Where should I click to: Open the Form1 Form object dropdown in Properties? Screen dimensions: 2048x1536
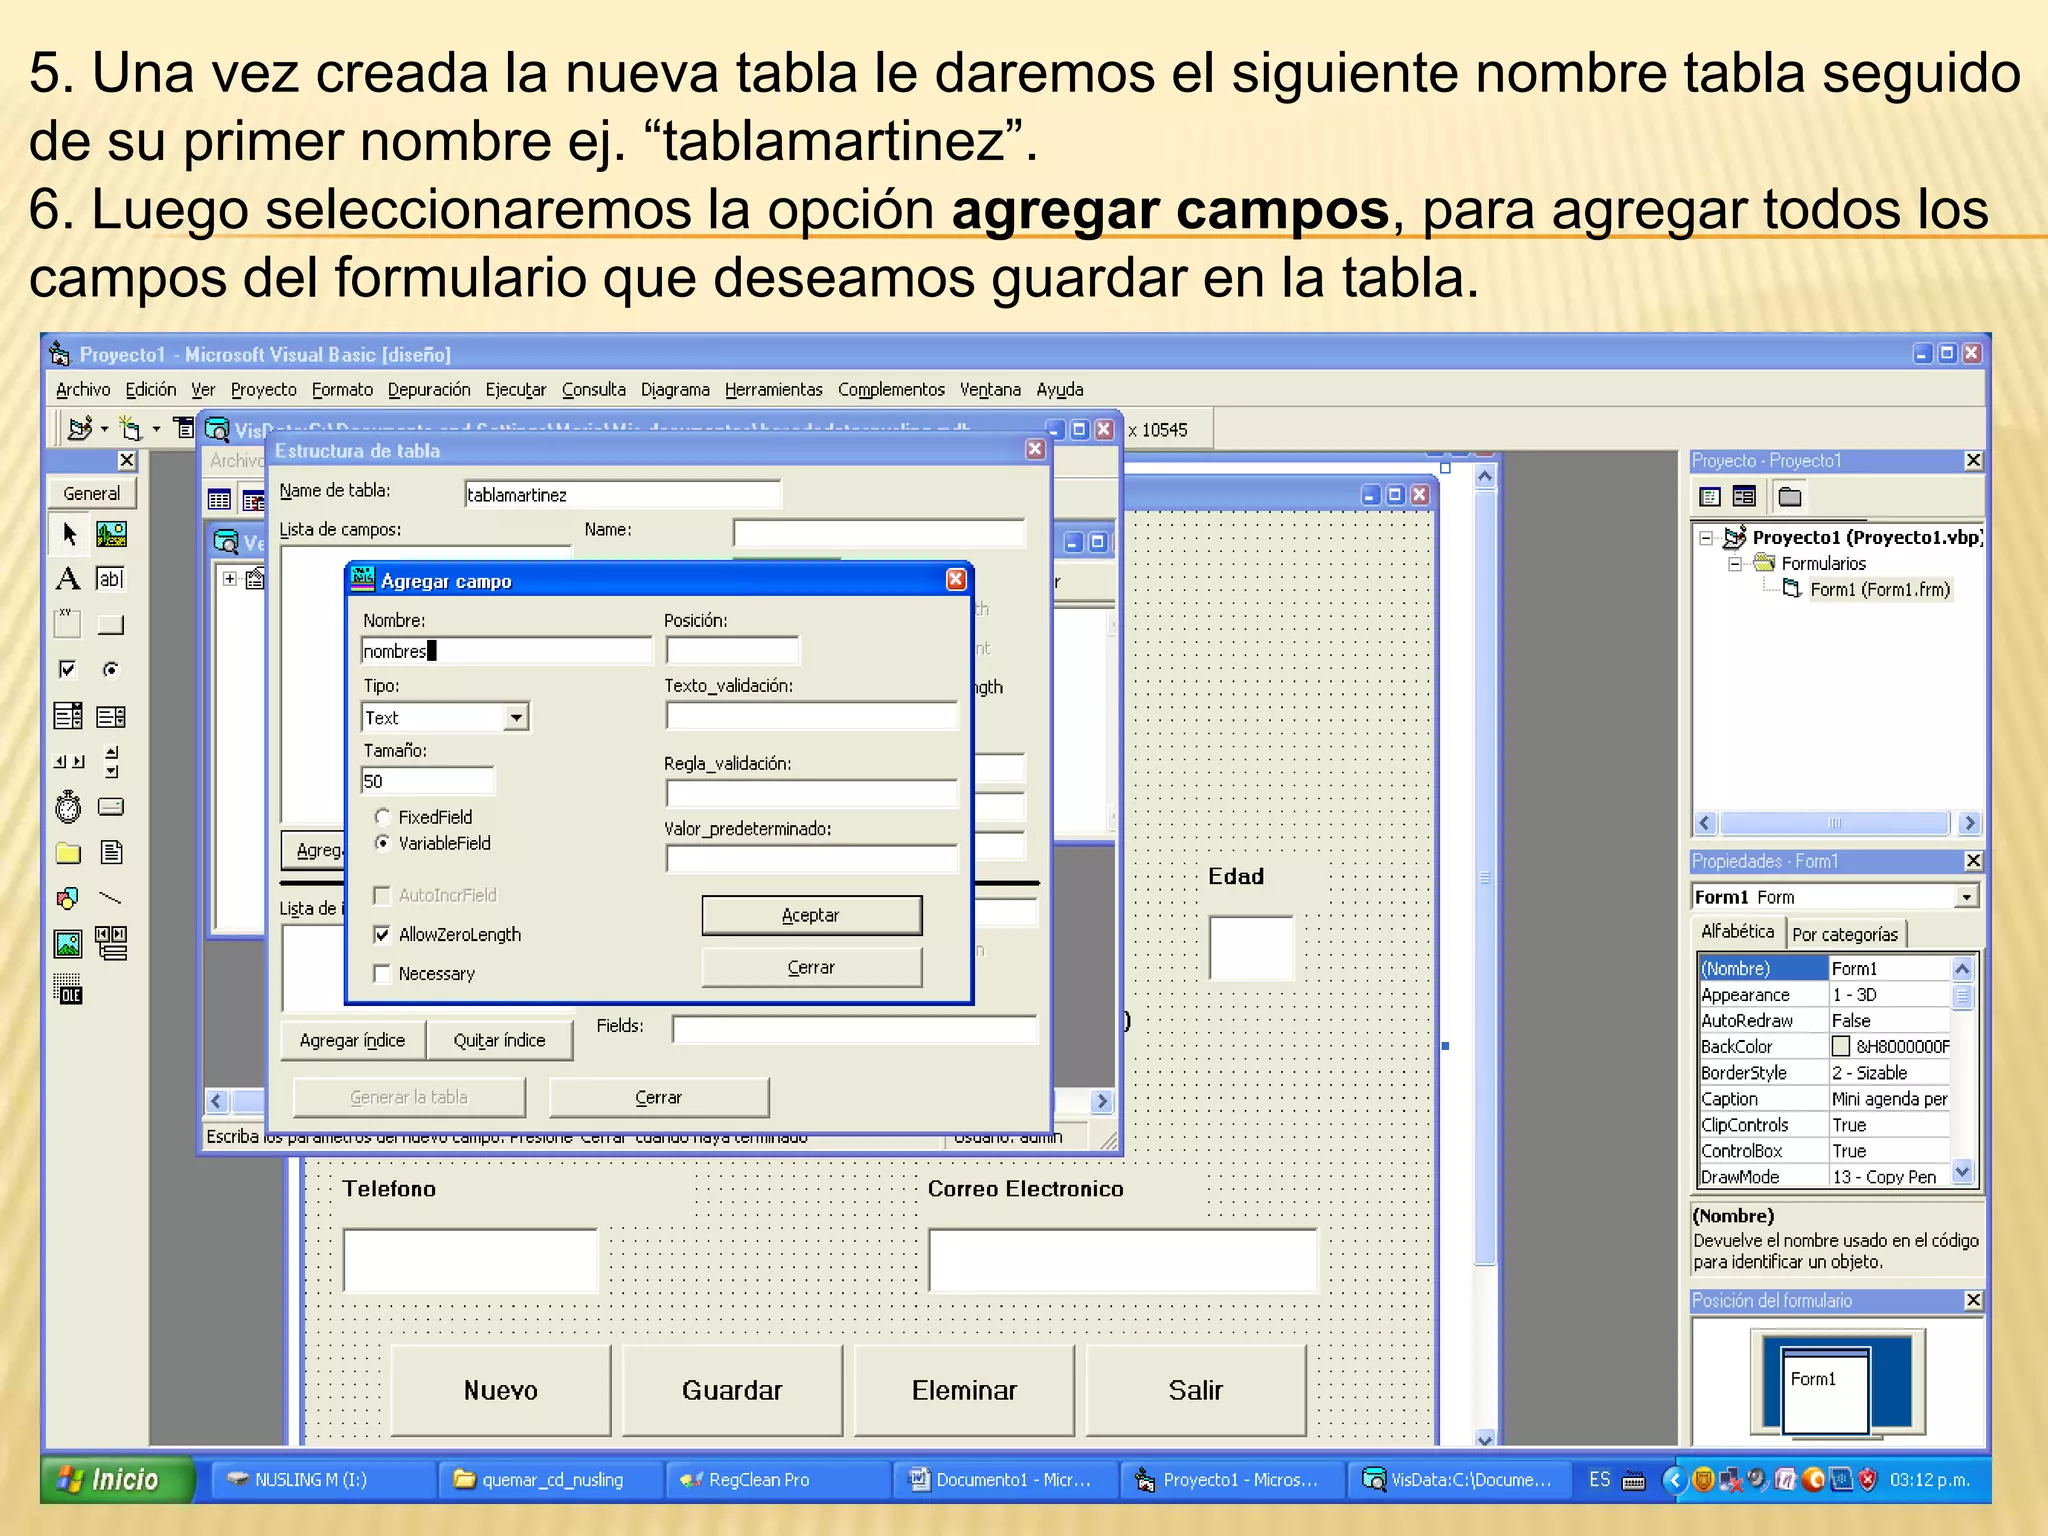point(1966,897)
